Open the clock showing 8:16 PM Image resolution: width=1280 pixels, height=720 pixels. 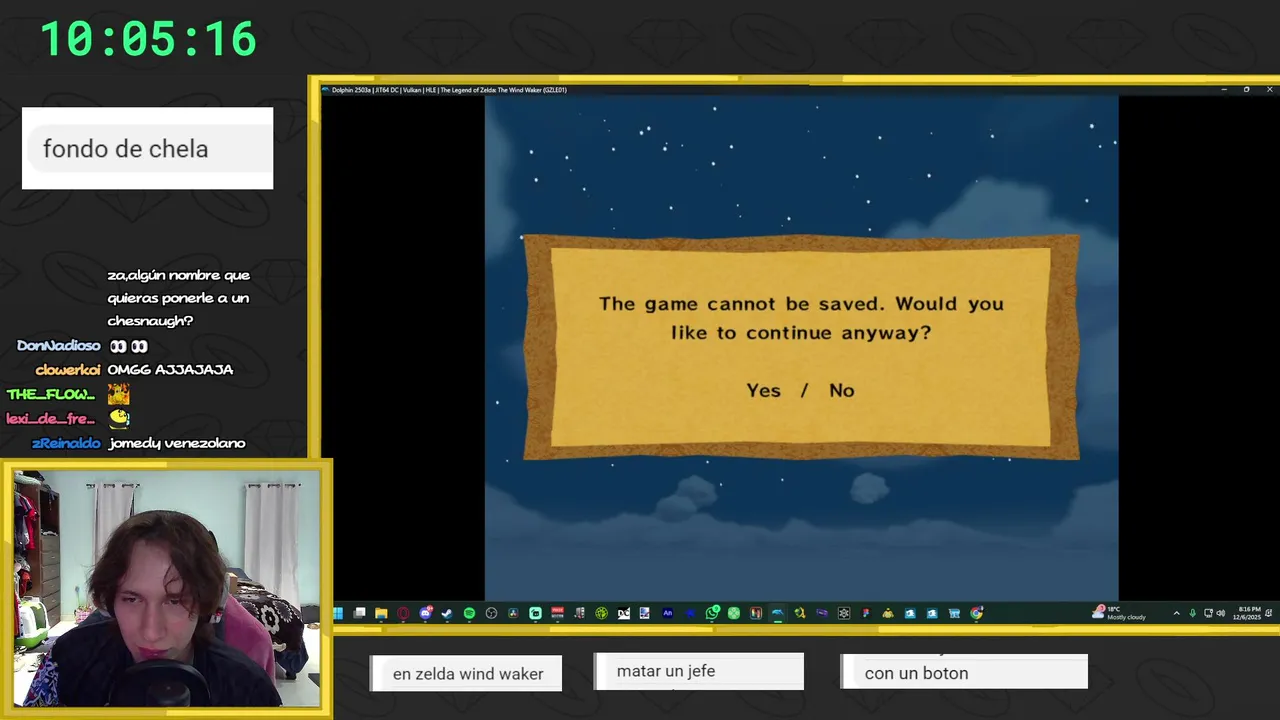click(x=1249, y=613)
